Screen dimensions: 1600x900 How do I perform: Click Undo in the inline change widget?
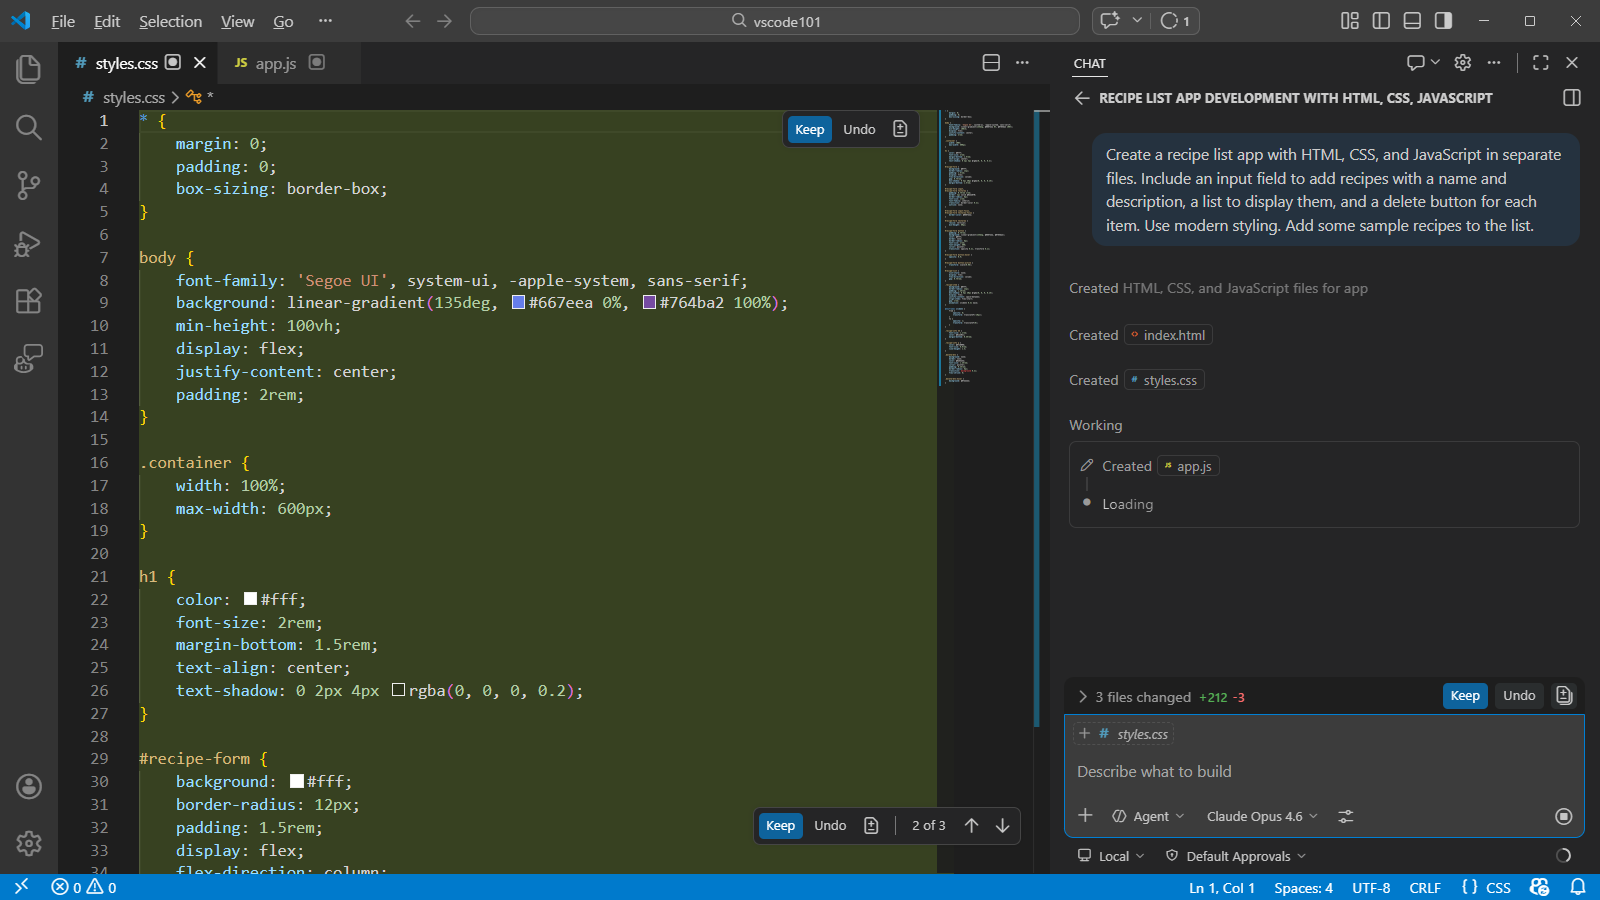[858, 129]
